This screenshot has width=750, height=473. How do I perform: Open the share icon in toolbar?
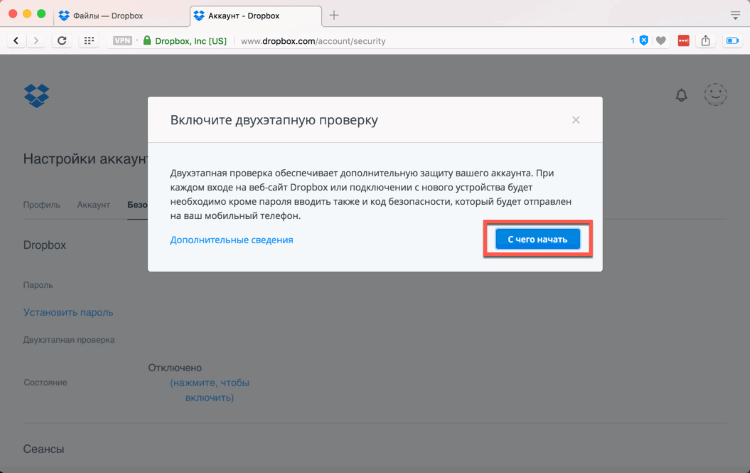pyautogui.click(x=706, y=41)
